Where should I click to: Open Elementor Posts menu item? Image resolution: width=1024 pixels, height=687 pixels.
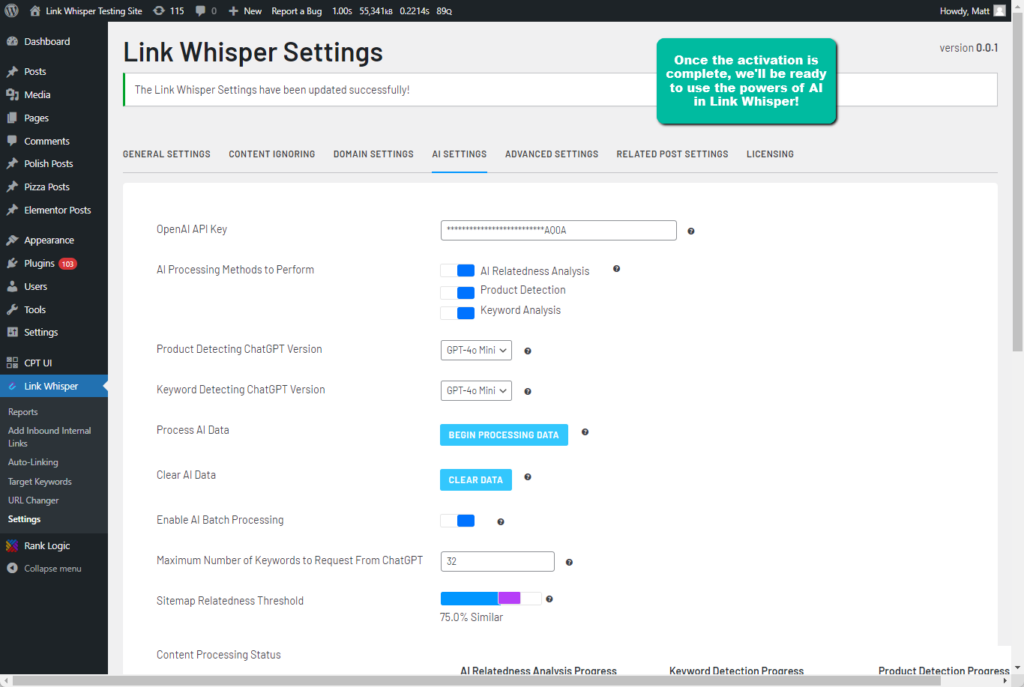[x=54, y=210]
